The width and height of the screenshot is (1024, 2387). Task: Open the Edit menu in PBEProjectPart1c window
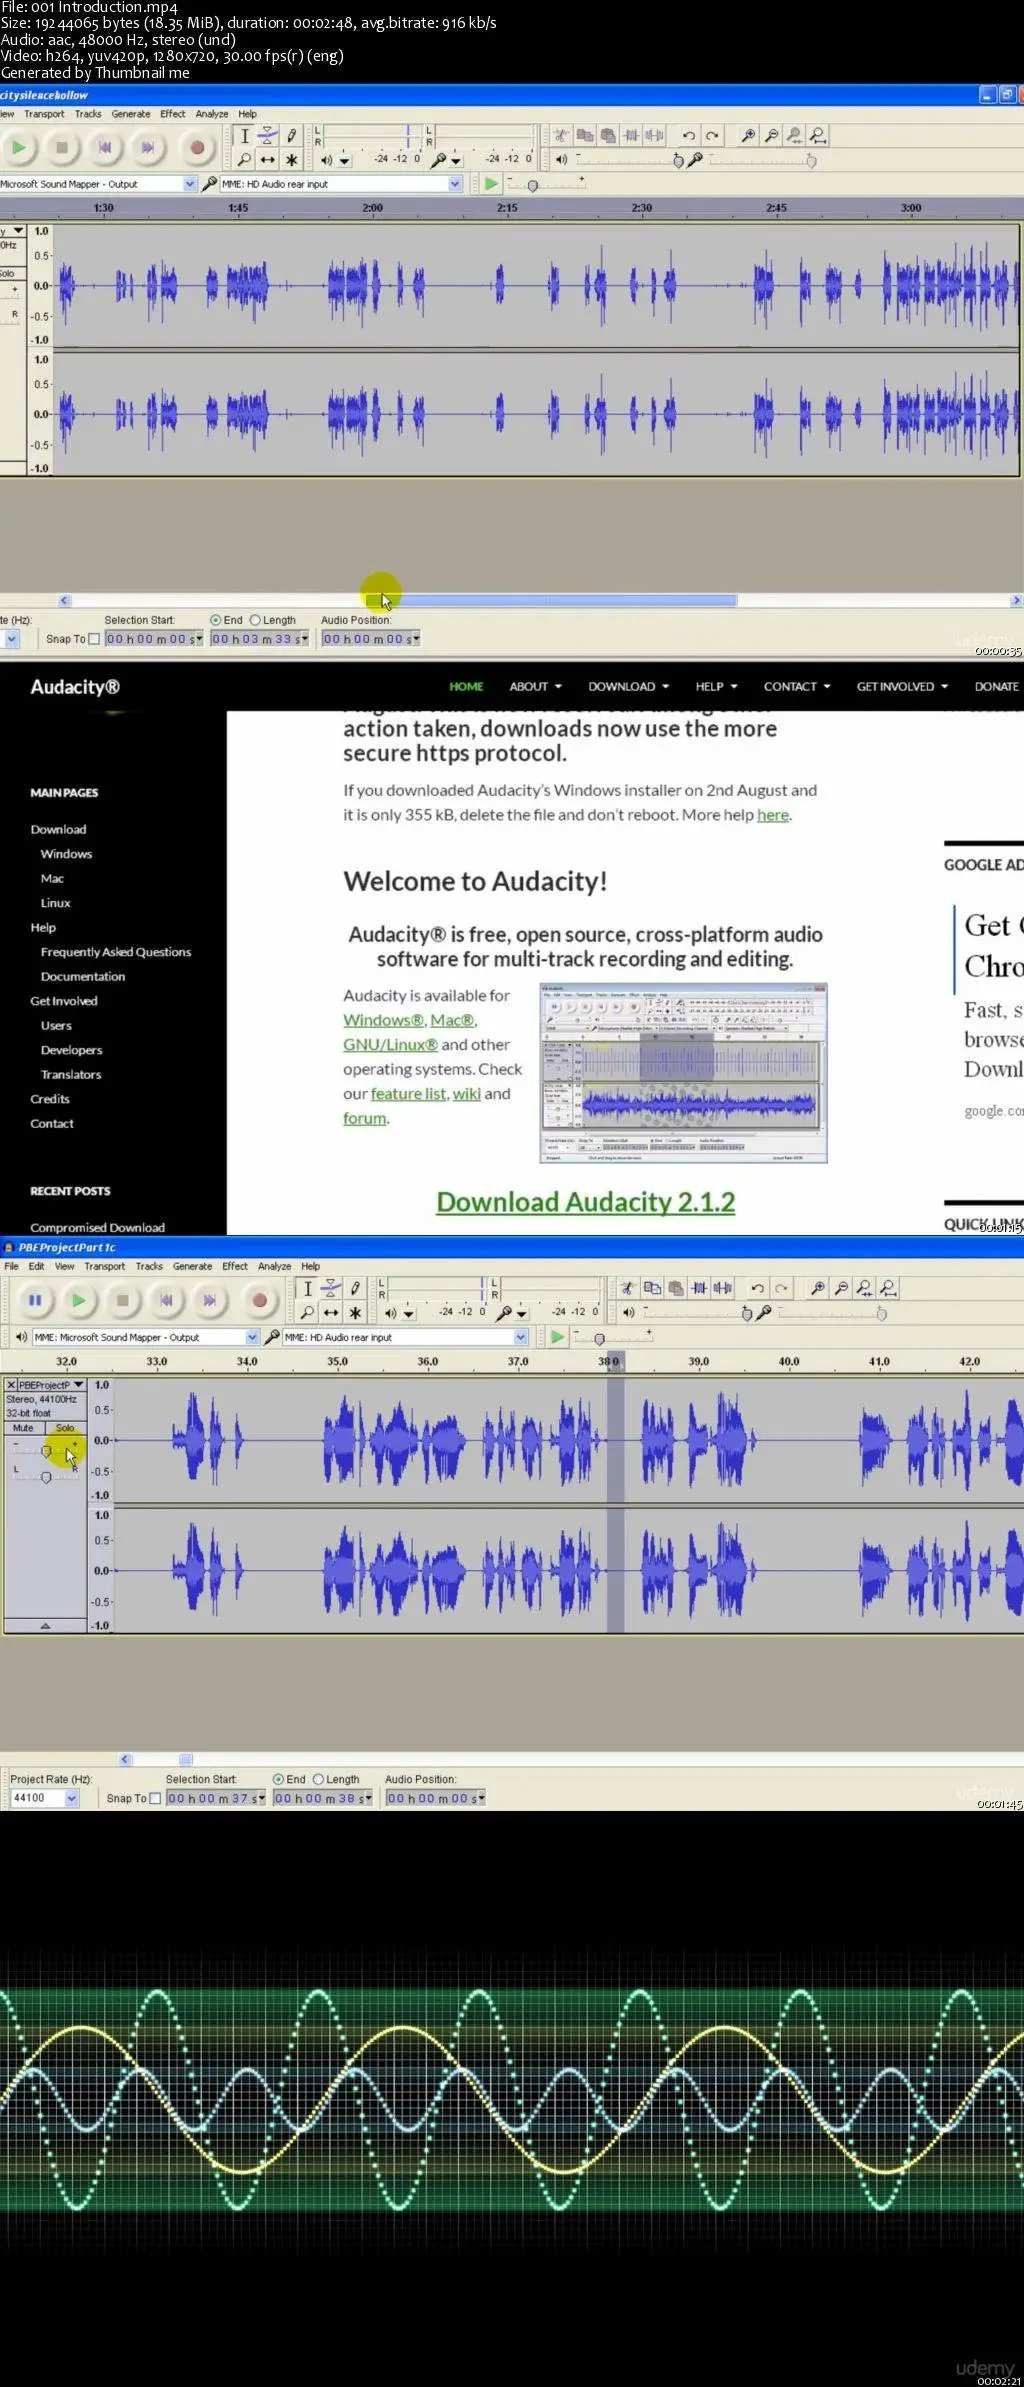(36, 1266)
